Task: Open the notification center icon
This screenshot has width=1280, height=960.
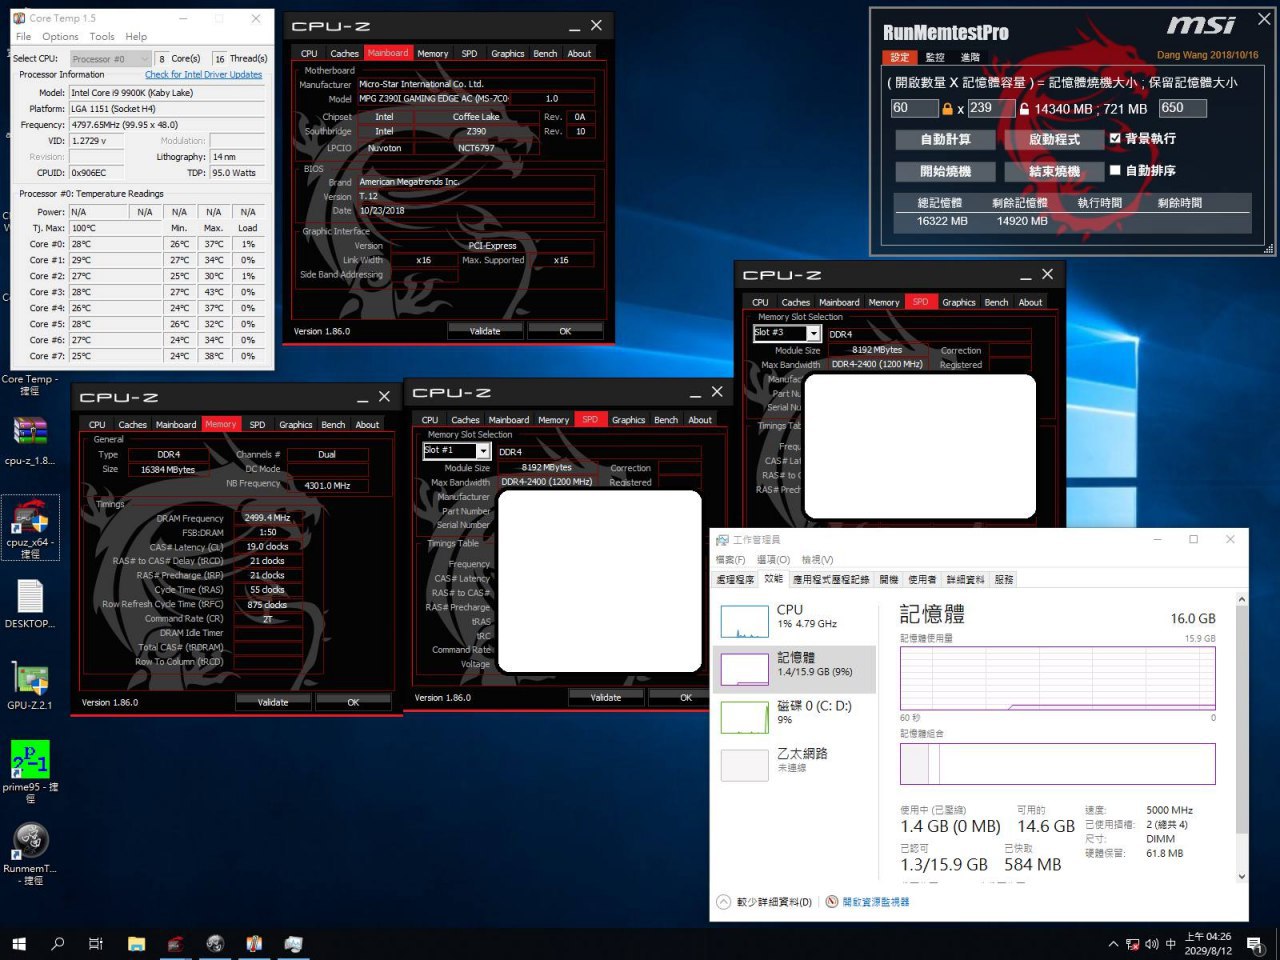Action: point(1255,944)
